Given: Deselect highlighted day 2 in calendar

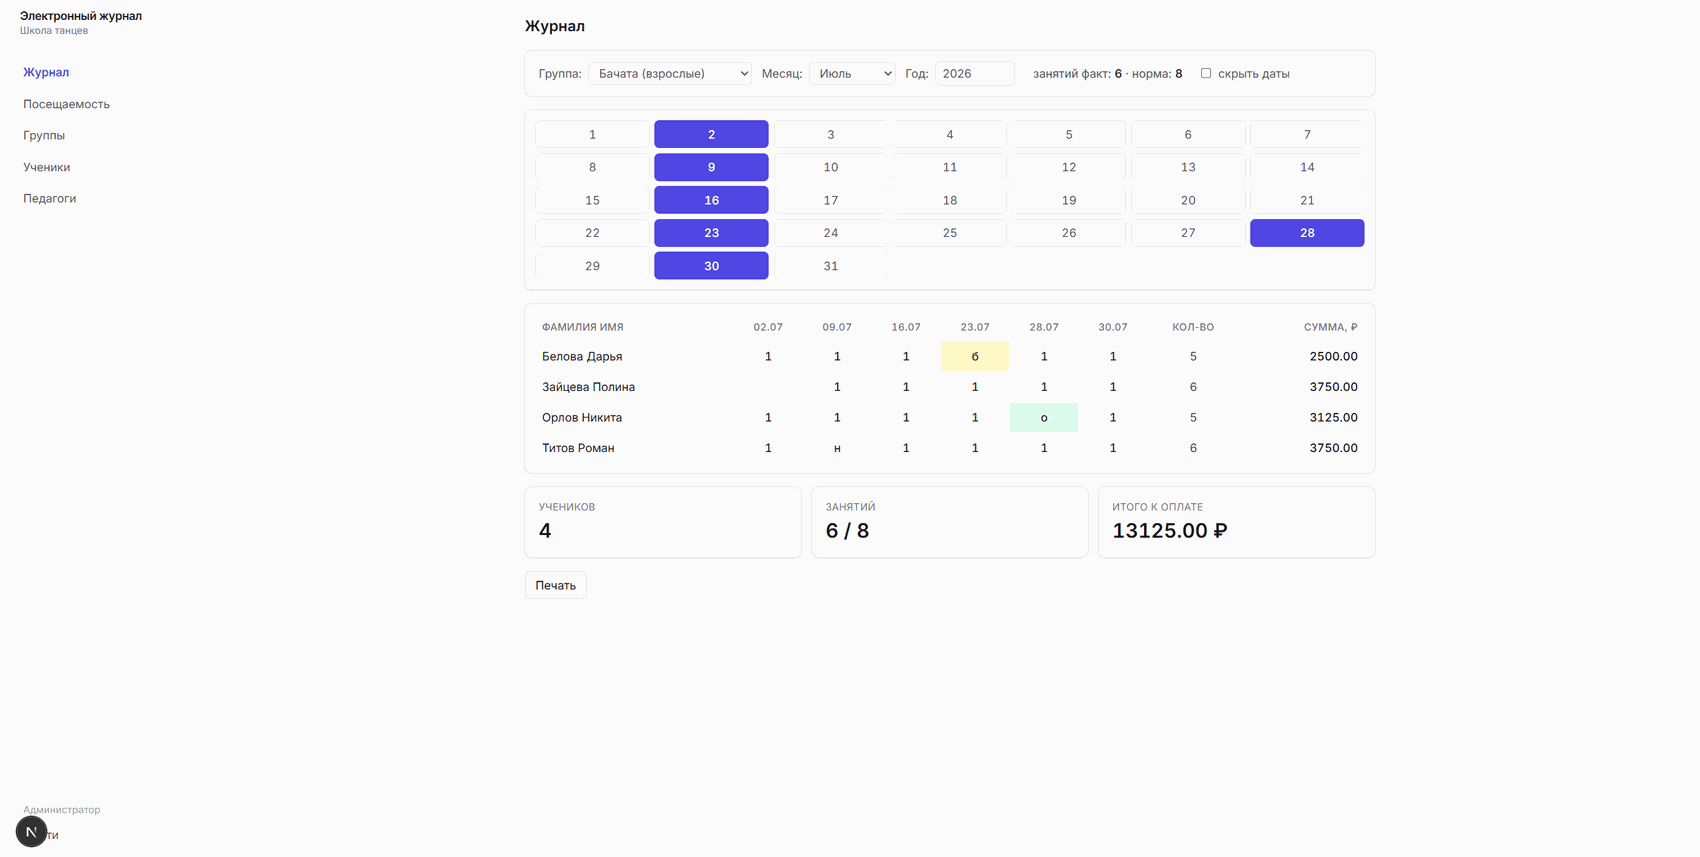Looking at the screenshot, I should tap(711, 134).
